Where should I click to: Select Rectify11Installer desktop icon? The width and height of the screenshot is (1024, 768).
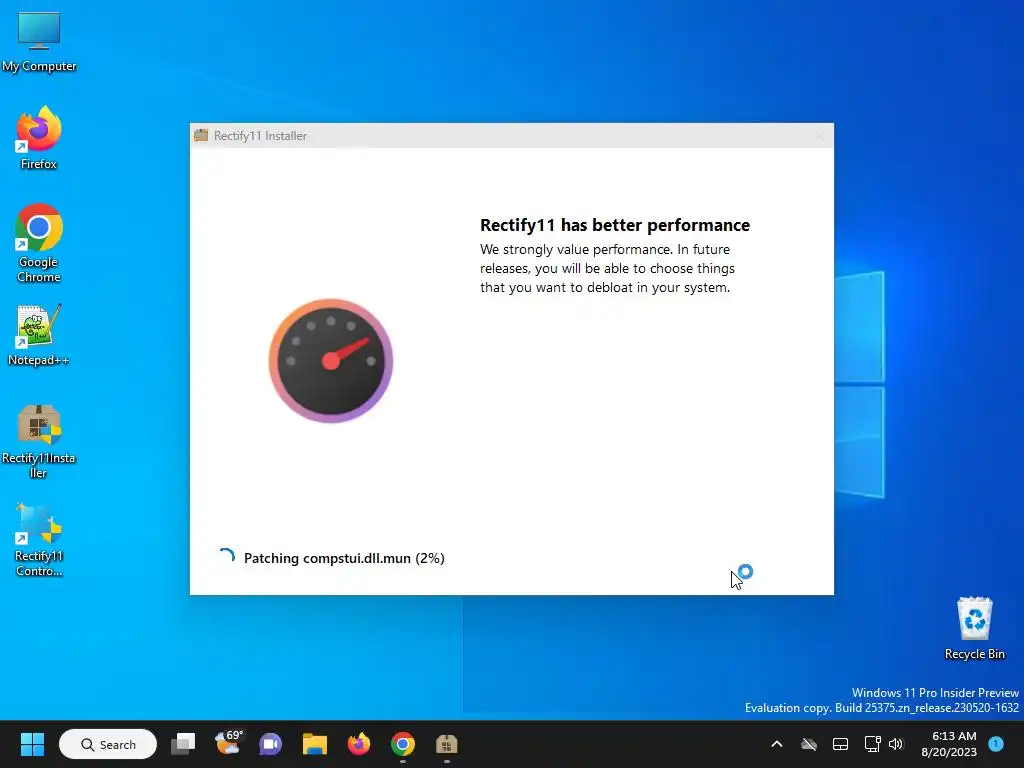tap(39, 441)
